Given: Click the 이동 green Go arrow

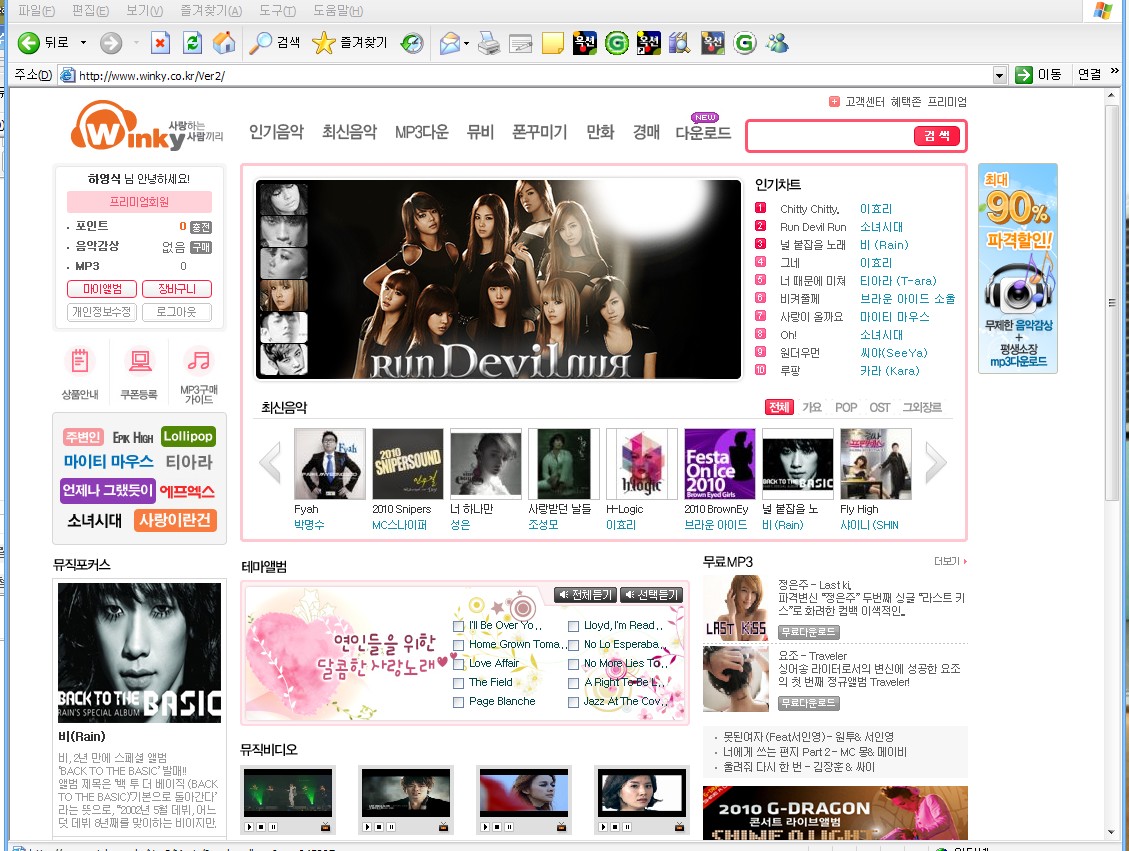Looking at the screenshot, I should 1024,75.
